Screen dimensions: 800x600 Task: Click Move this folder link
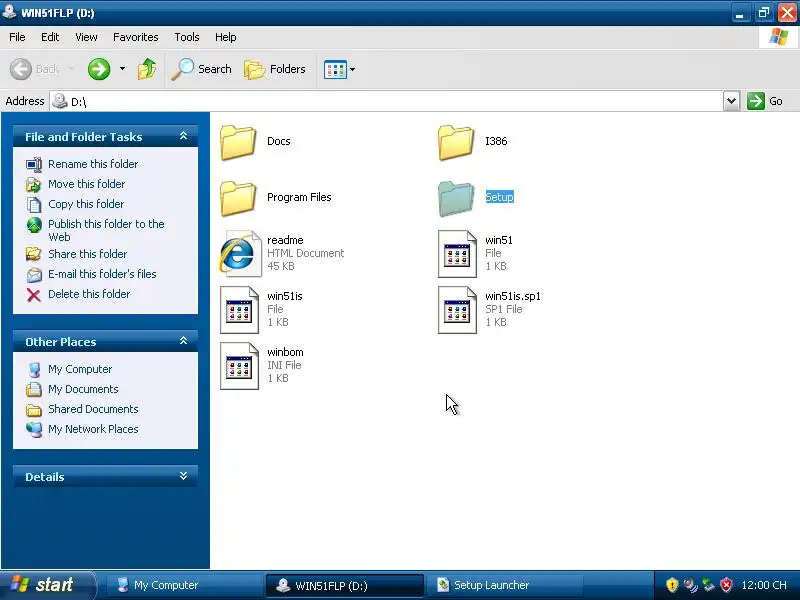86,184
